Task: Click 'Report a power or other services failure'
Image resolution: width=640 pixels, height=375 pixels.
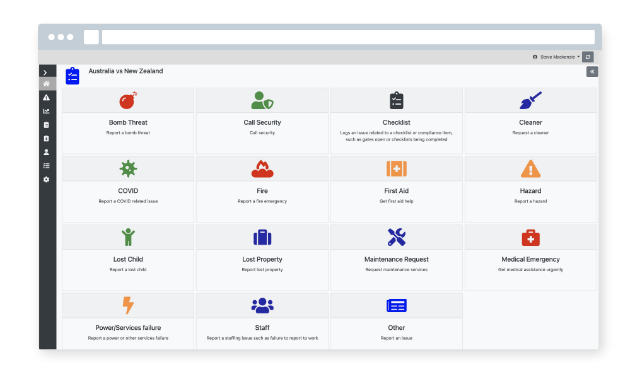Action: (128, 338)
